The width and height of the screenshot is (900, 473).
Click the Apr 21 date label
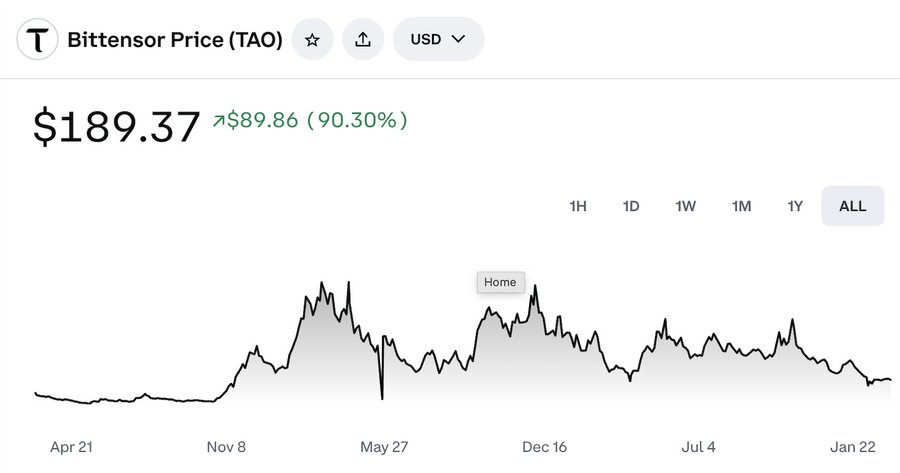coord(71,447)
